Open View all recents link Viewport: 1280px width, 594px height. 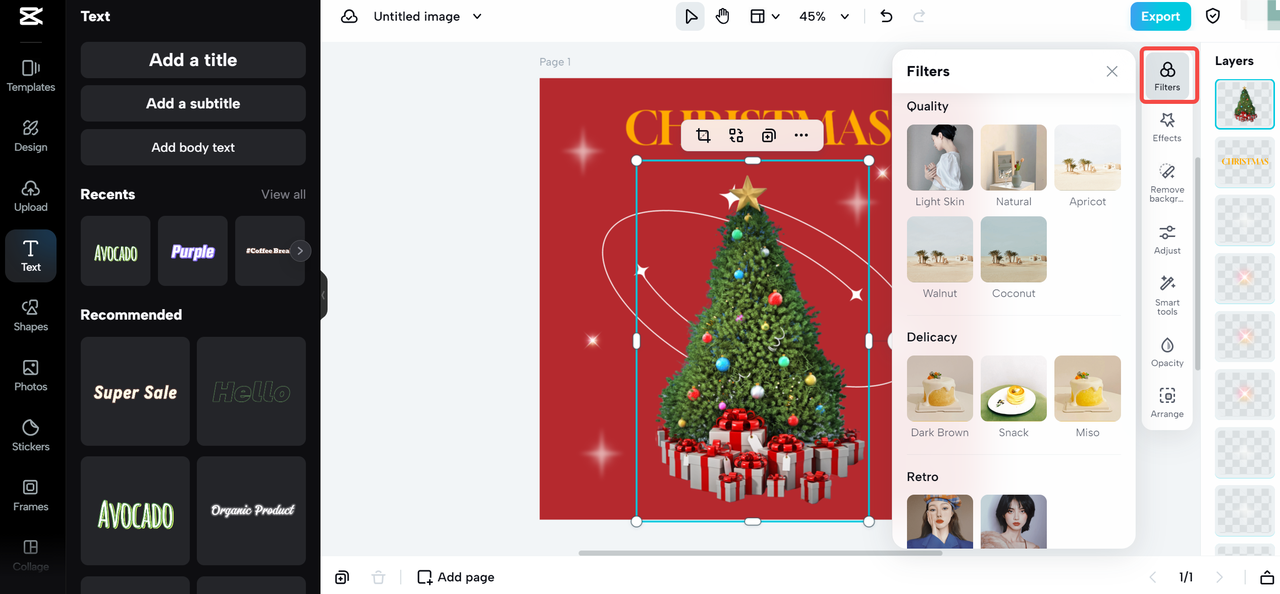(x=284, y=194)
